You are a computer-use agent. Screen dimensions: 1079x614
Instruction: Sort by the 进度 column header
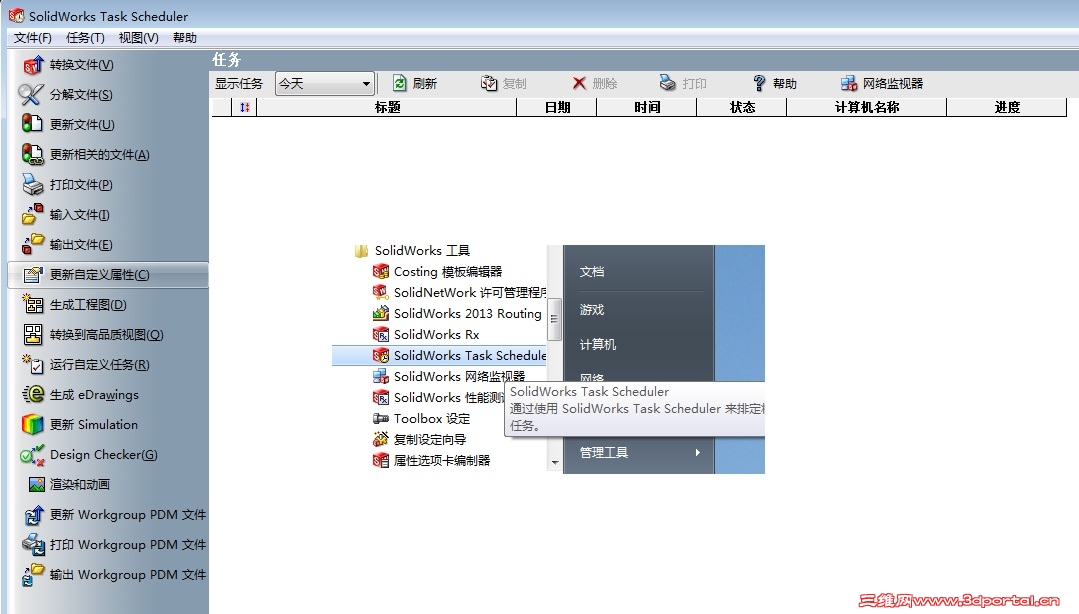[x=1007, y=107]
